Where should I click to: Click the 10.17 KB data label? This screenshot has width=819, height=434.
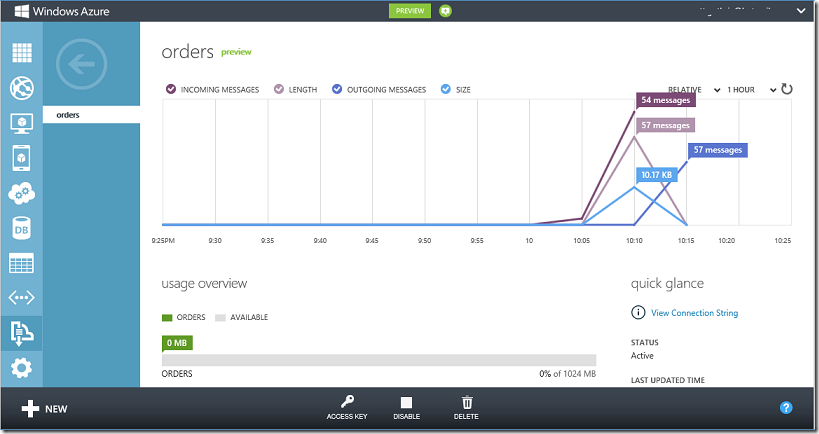coord(657,175)
